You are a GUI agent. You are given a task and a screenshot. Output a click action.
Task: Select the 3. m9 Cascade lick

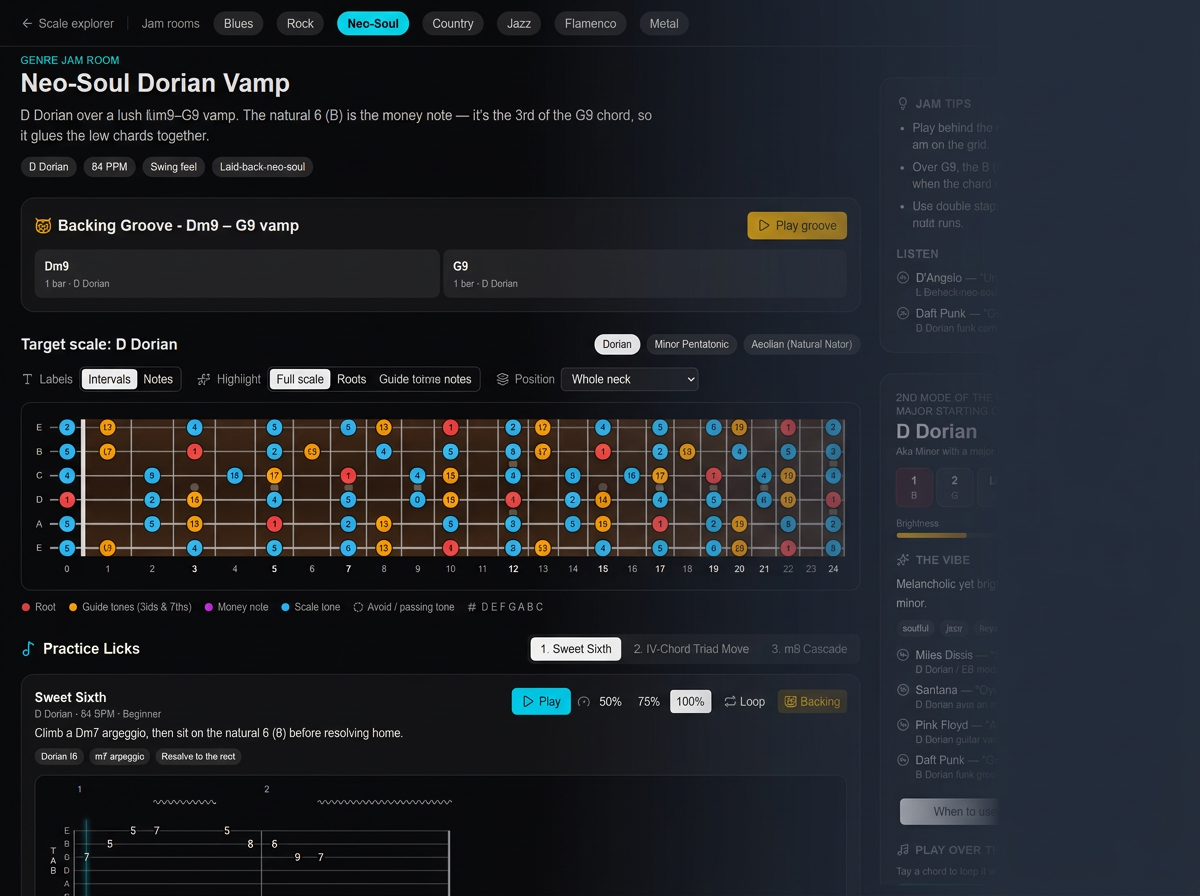pyautogui.click(x=809, y=649)
